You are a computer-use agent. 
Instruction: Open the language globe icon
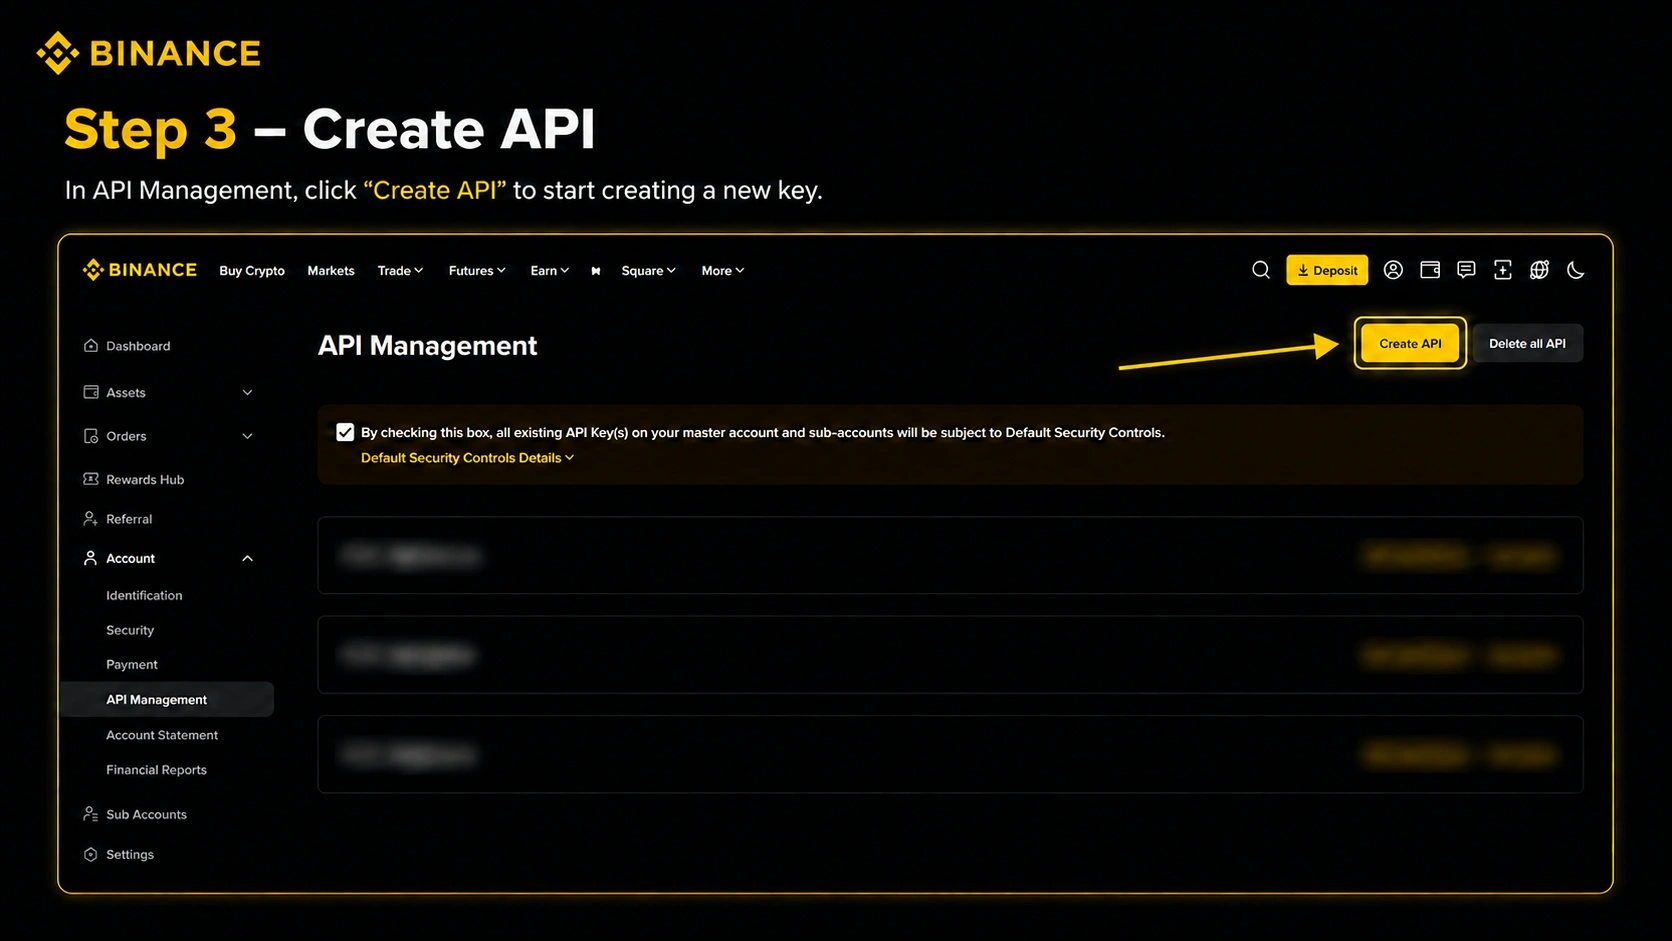click(x=1539, y=270)
